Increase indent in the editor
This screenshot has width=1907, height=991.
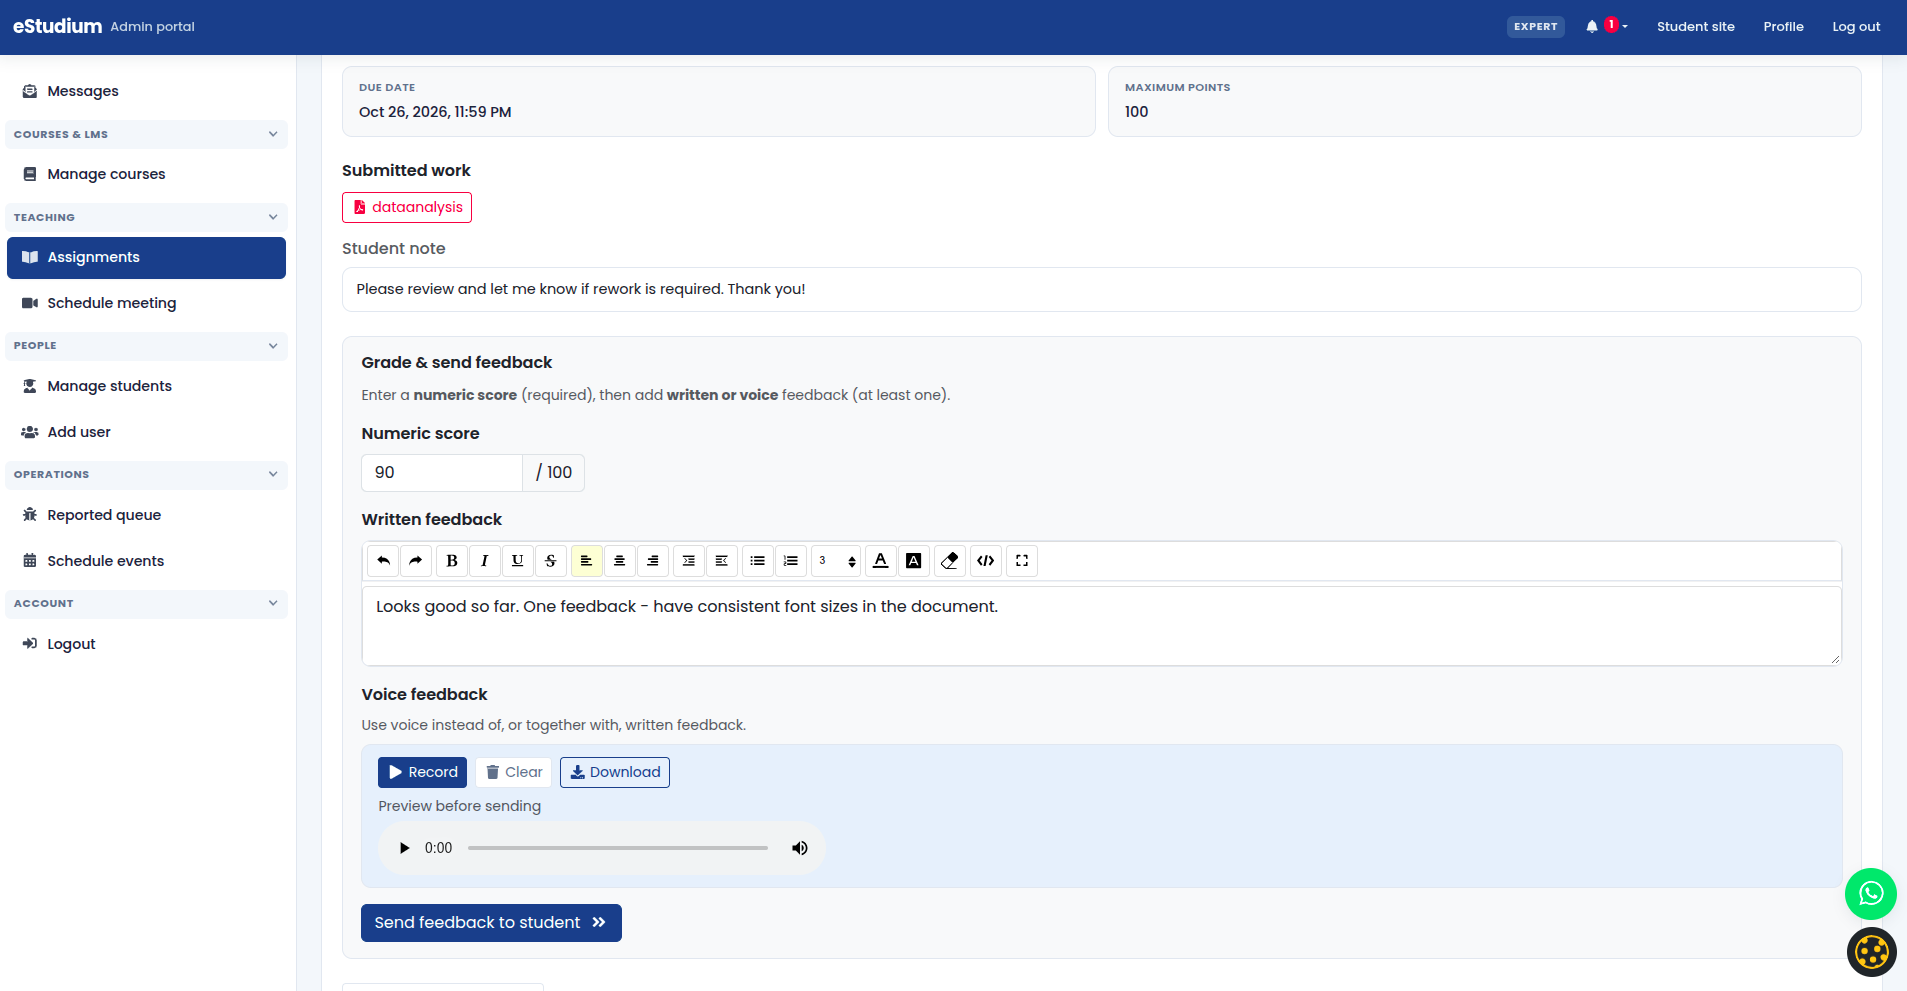[689, 561]
